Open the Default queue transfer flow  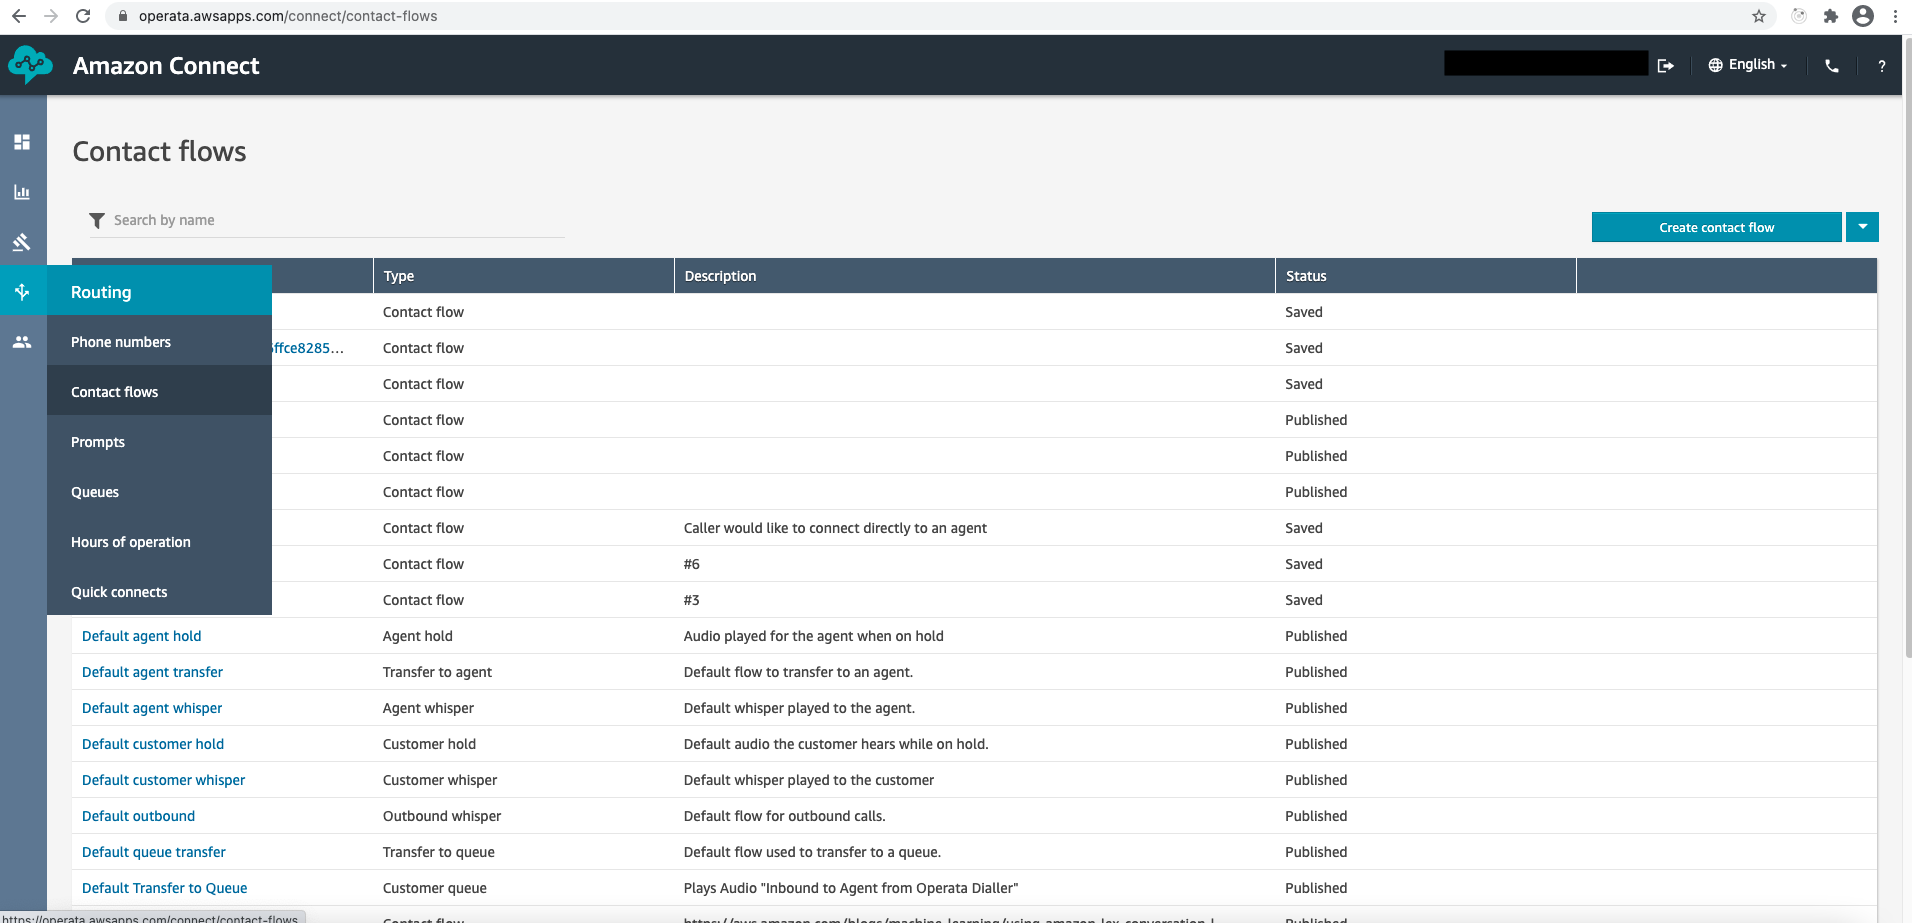tap(154, 852)
